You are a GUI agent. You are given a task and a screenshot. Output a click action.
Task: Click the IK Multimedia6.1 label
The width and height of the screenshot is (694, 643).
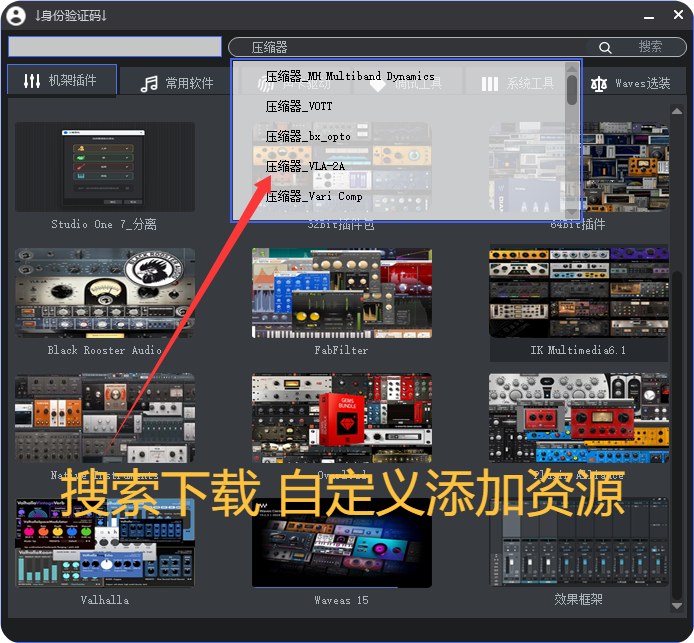pos(578,350)
